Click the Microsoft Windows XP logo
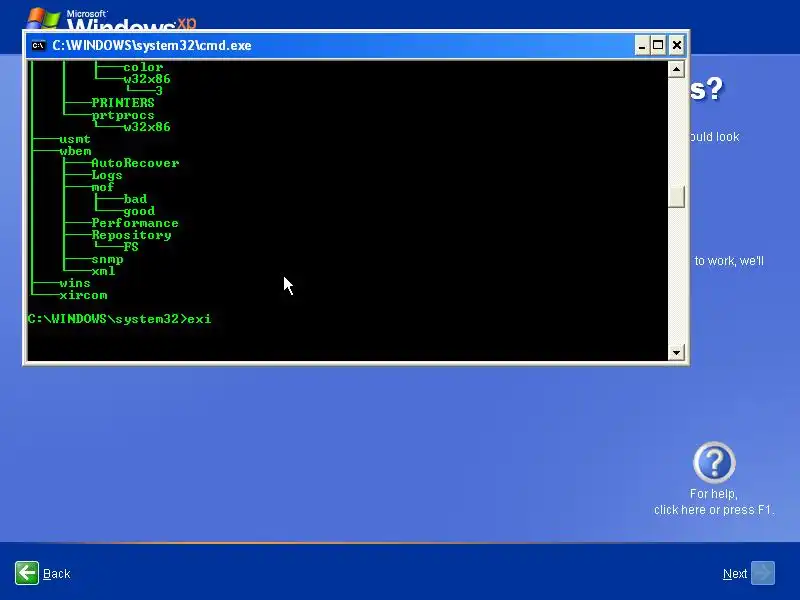Viewport: 800px width, 600px height. pos(111,19)
